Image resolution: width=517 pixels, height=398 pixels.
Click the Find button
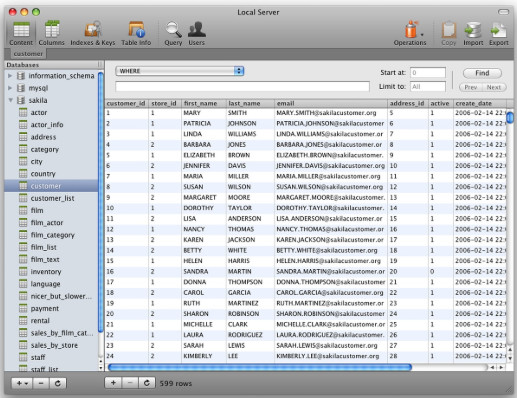click(x=482, y=73)
